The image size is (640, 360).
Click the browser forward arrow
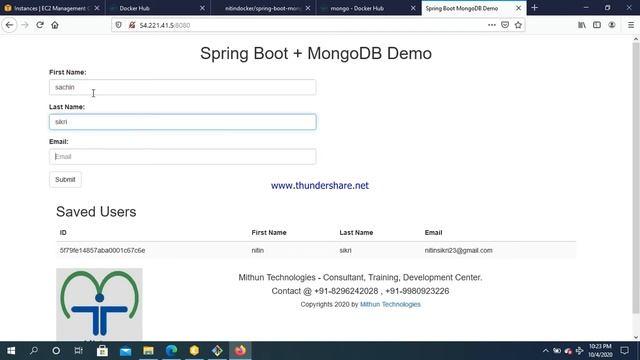(x=25, y=25)
